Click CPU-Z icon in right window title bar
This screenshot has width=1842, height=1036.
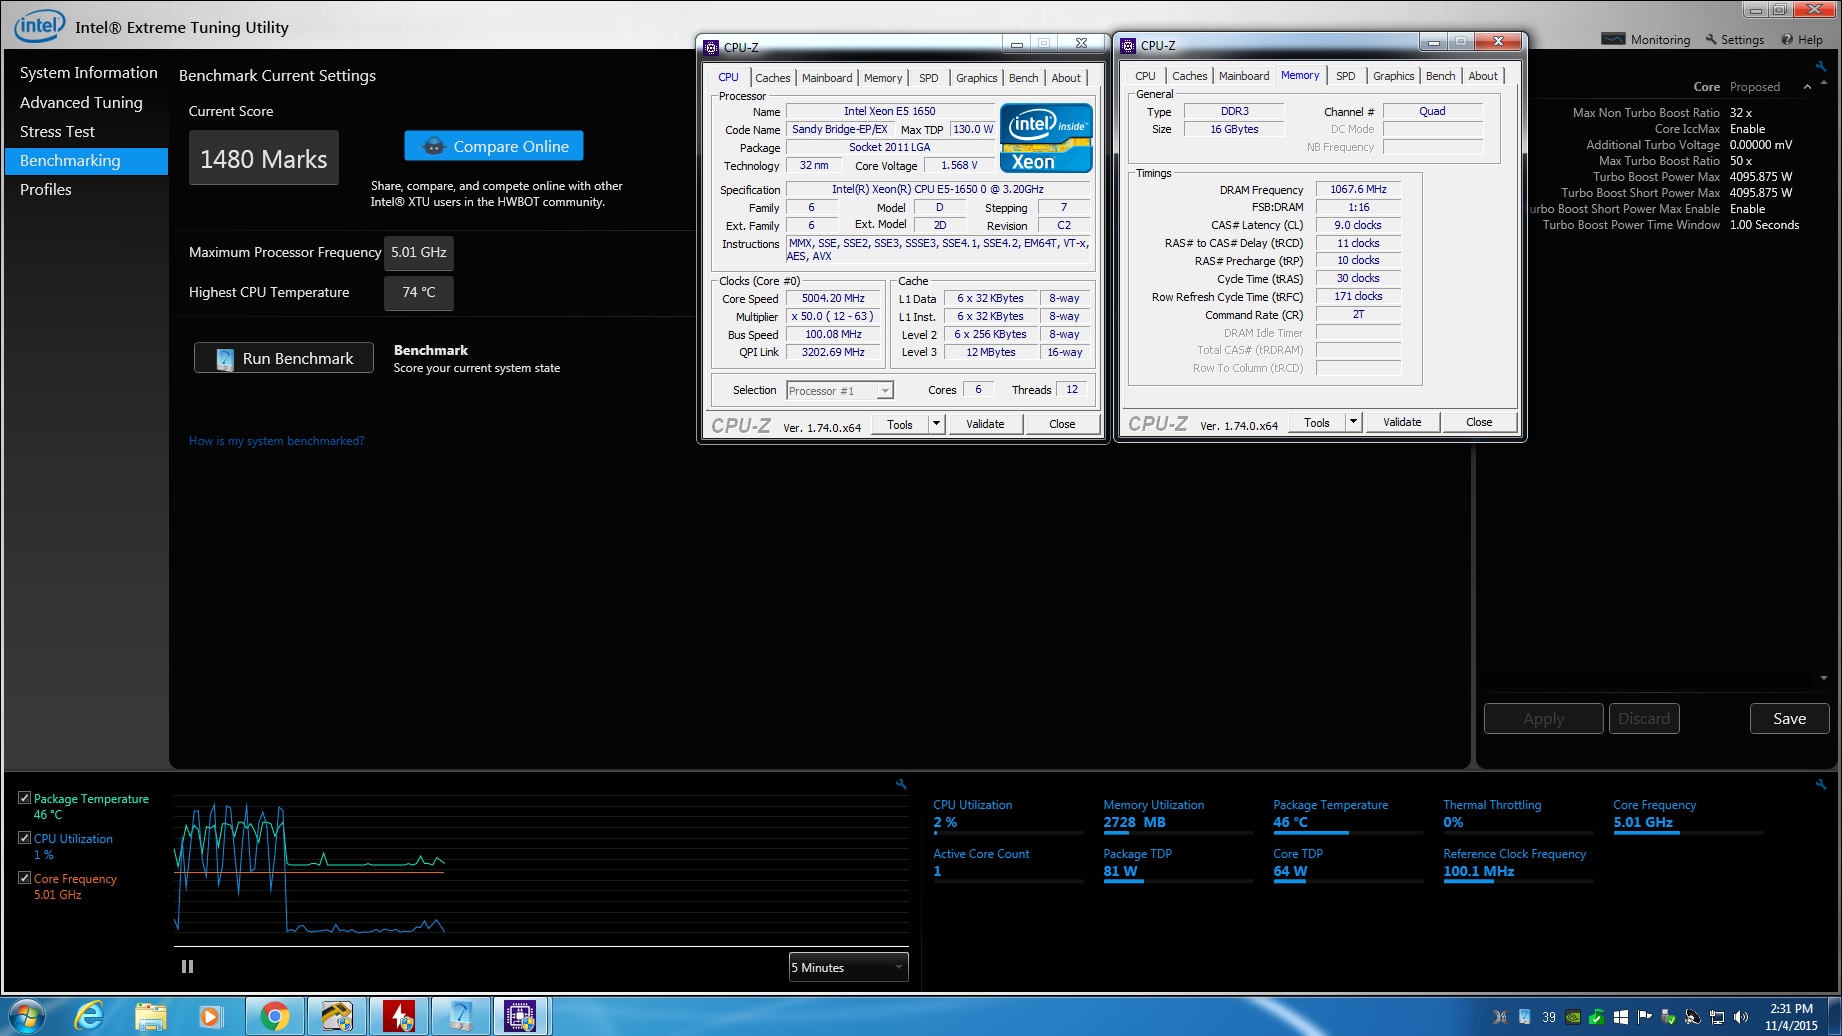1128,45
